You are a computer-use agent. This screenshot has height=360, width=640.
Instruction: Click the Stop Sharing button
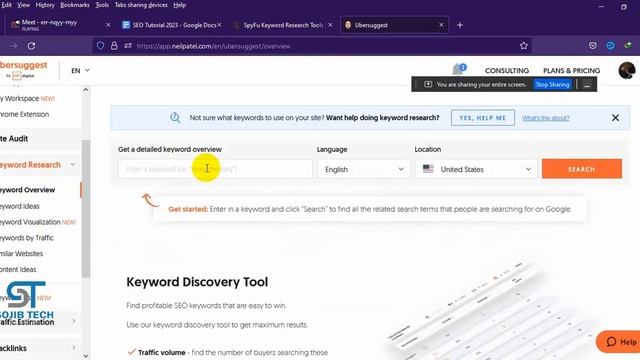click(552, 84)
